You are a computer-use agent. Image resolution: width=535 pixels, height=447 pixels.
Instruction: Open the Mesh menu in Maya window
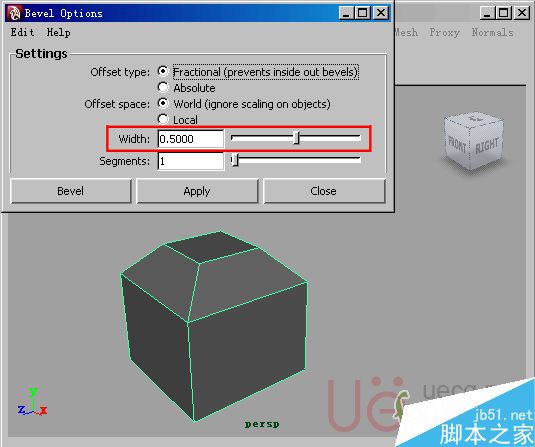click(406, 32)
